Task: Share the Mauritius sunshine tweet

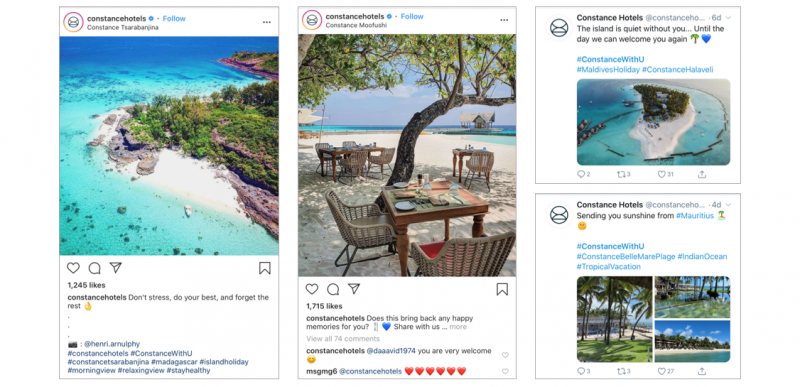Action: [x=702, y=372]
